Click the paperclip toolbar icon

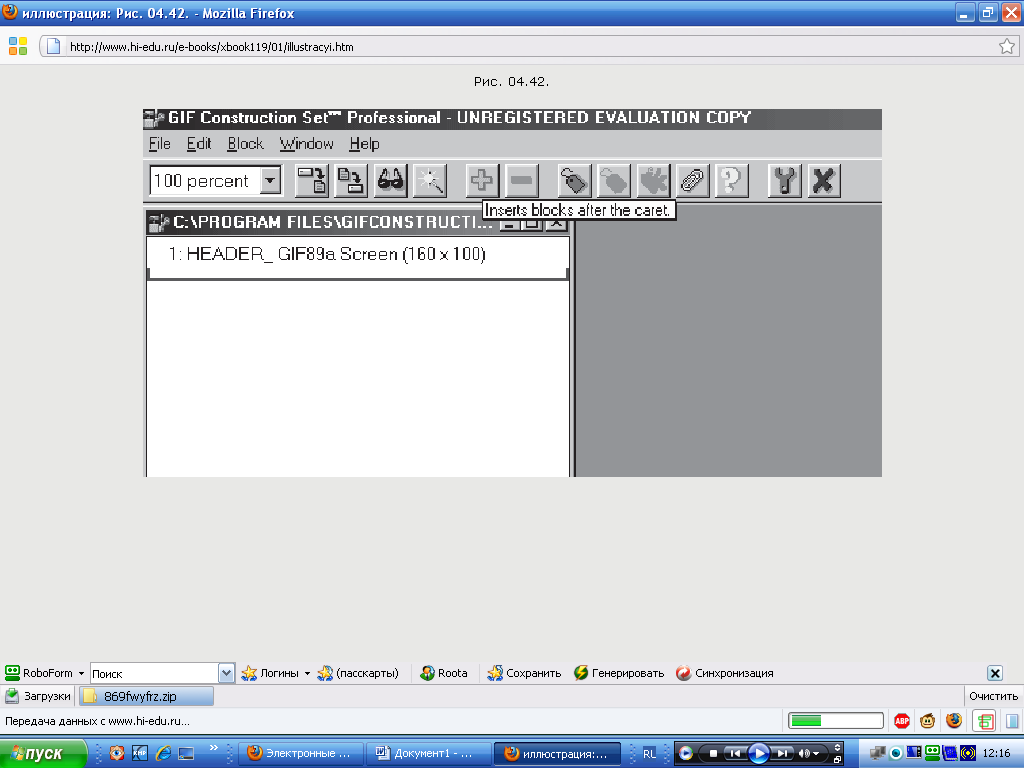click(692, 180)
